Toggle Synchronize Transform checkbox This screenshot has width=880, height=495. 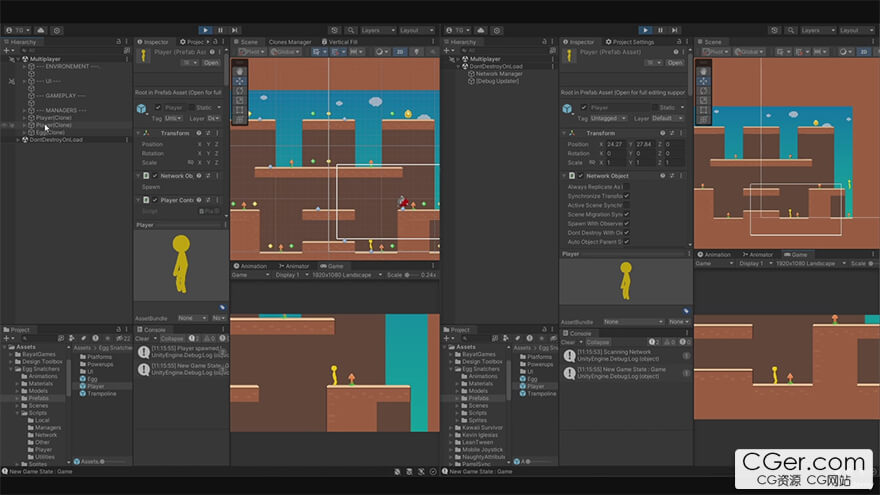[x=626, y=196]
